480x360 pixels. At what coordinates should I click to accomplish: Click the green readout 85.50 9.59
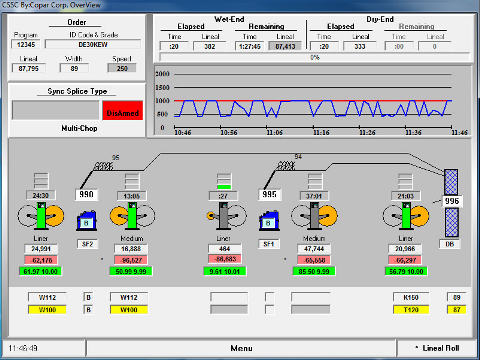coord(314,271)
